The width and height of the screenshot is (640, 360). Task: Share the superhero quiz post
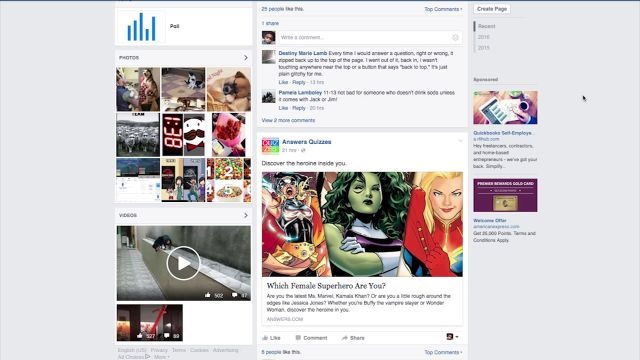(x=353, y=338)
